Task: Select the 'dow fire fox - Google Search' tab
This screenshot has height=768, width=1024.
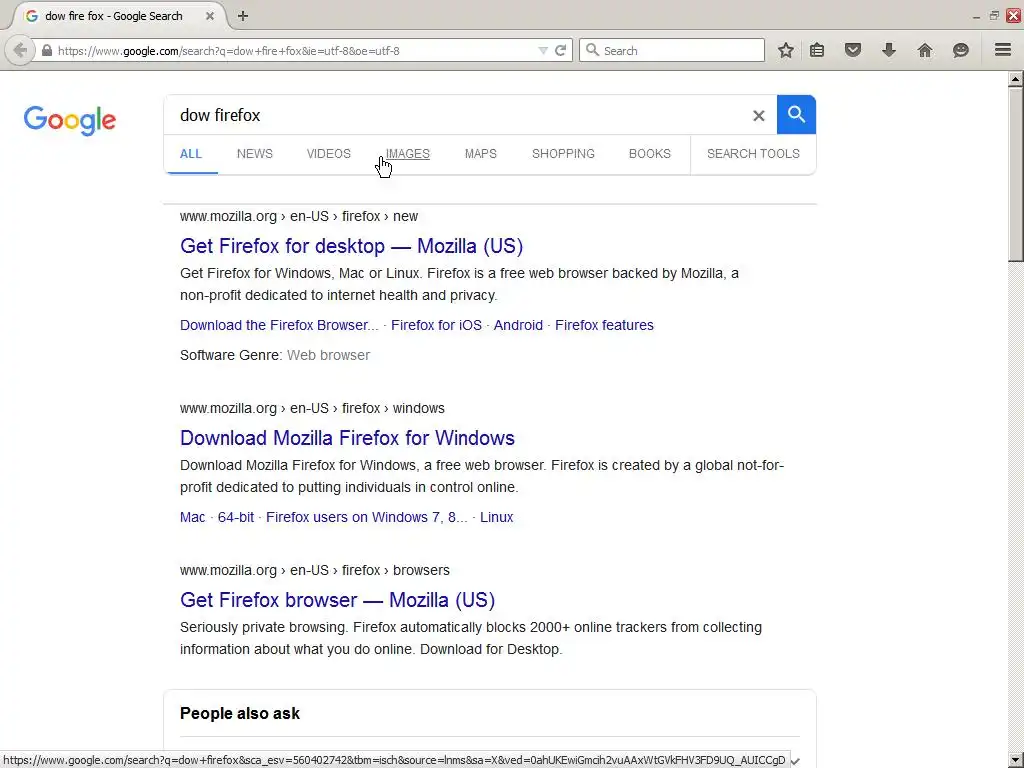Action: (x=120, y=16)
